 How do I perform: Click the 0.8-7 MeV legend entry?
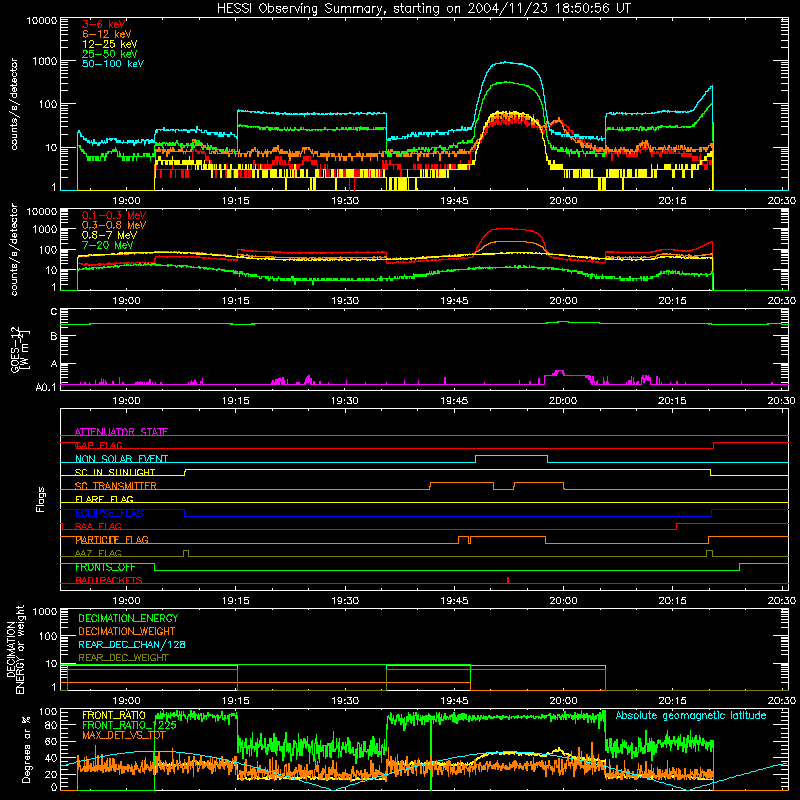pos(109,235)
